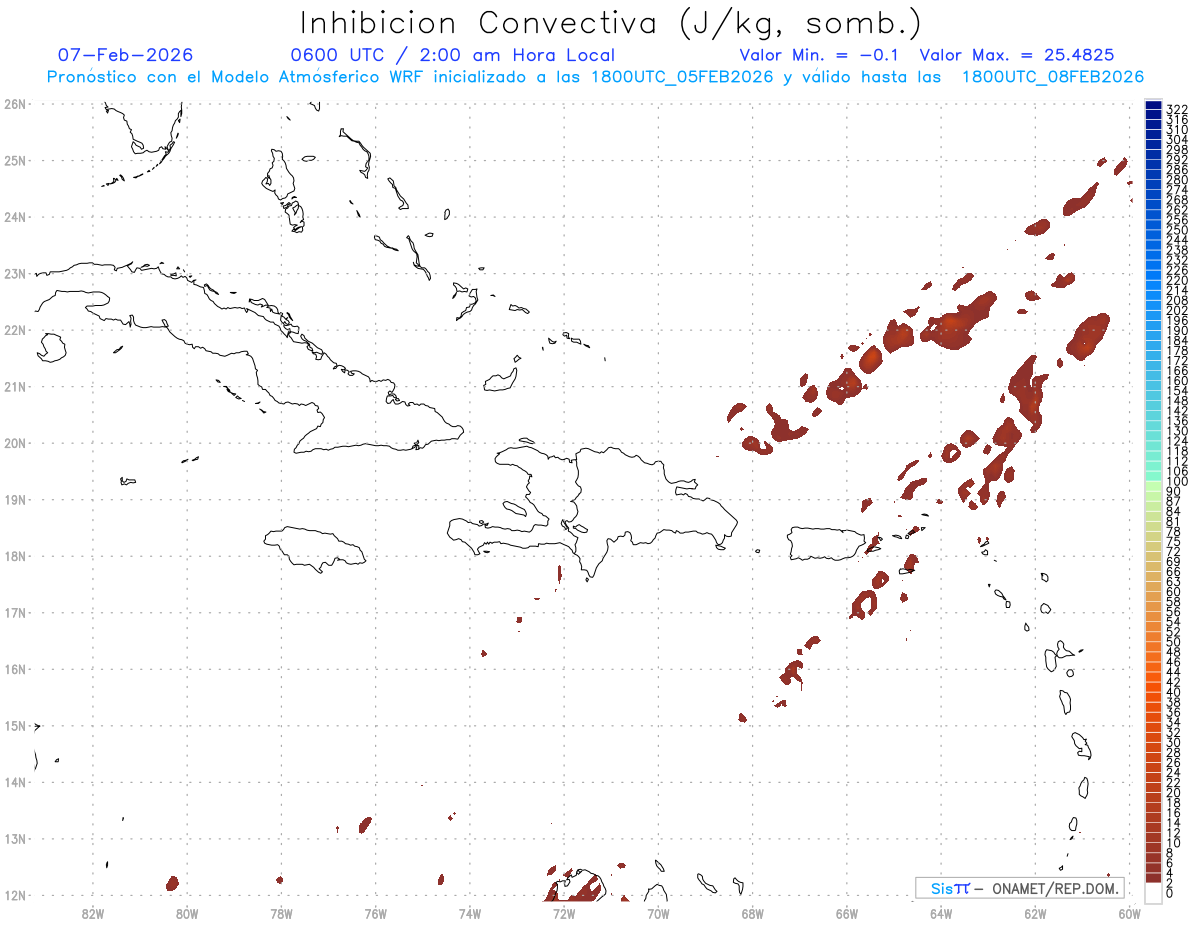1200x927 pixels.
Task: Click the '18N' latitude label
Action: pos(15,556)
